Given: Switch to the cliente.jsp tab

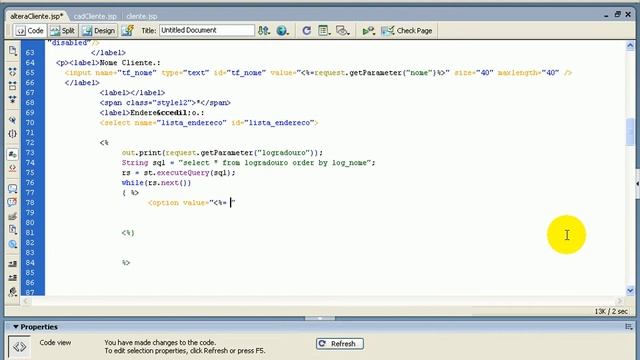Looking at the screenshot, I should (142, 16).
